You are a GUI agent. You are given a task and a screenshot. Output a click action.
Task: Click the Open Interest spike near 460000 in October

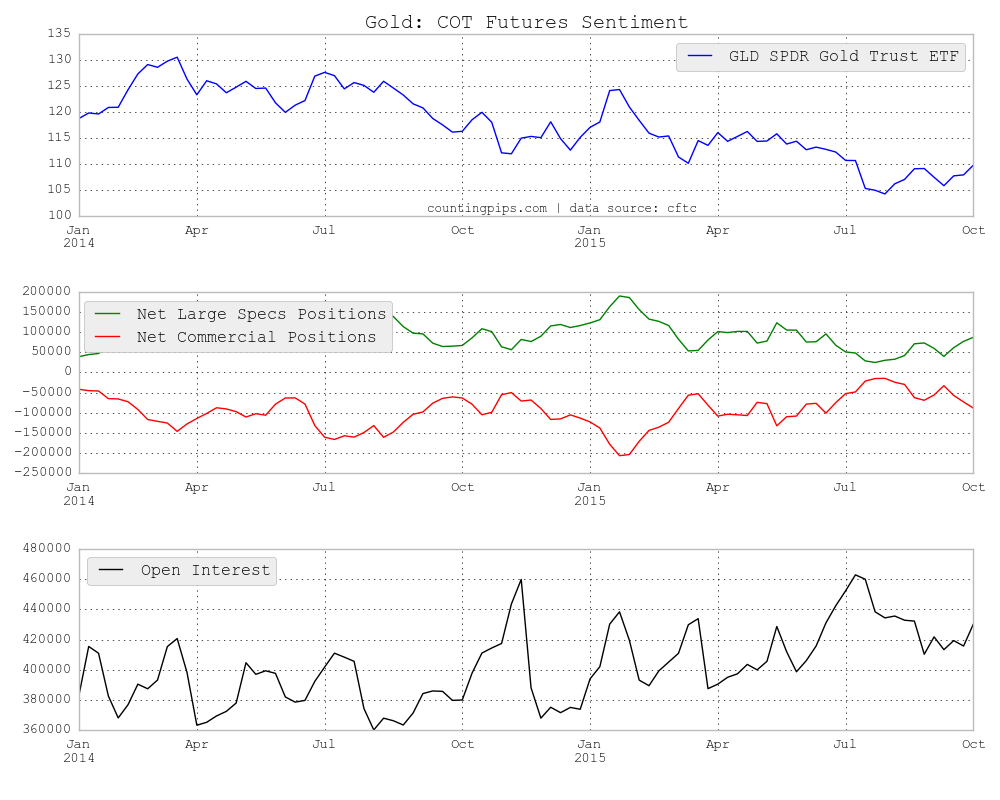(x=519, y=580)
